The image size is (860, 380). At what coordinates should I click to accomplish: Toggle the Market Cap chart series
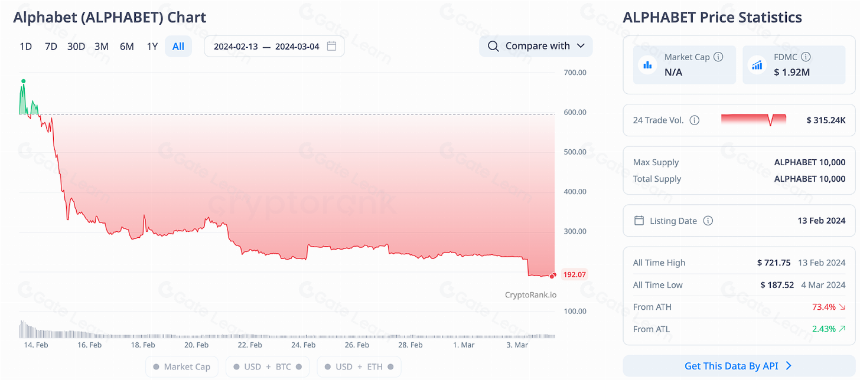click(182, 366)
